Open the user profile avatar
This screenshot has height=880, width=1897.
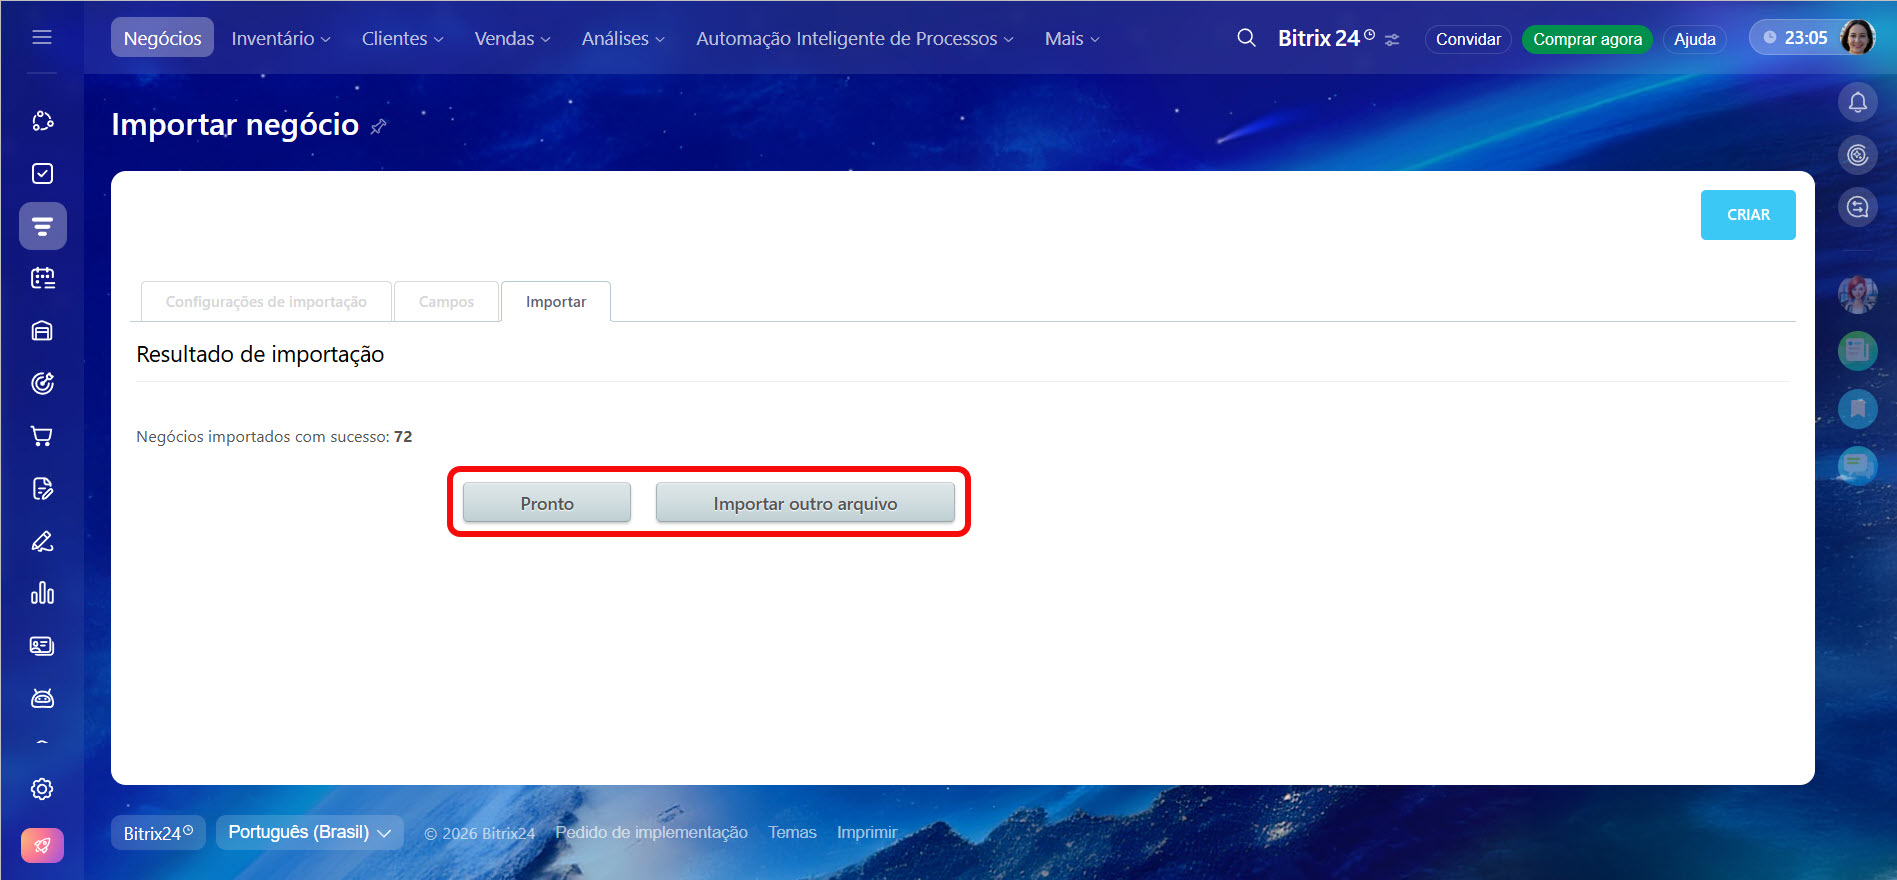tap(1857, 38)
